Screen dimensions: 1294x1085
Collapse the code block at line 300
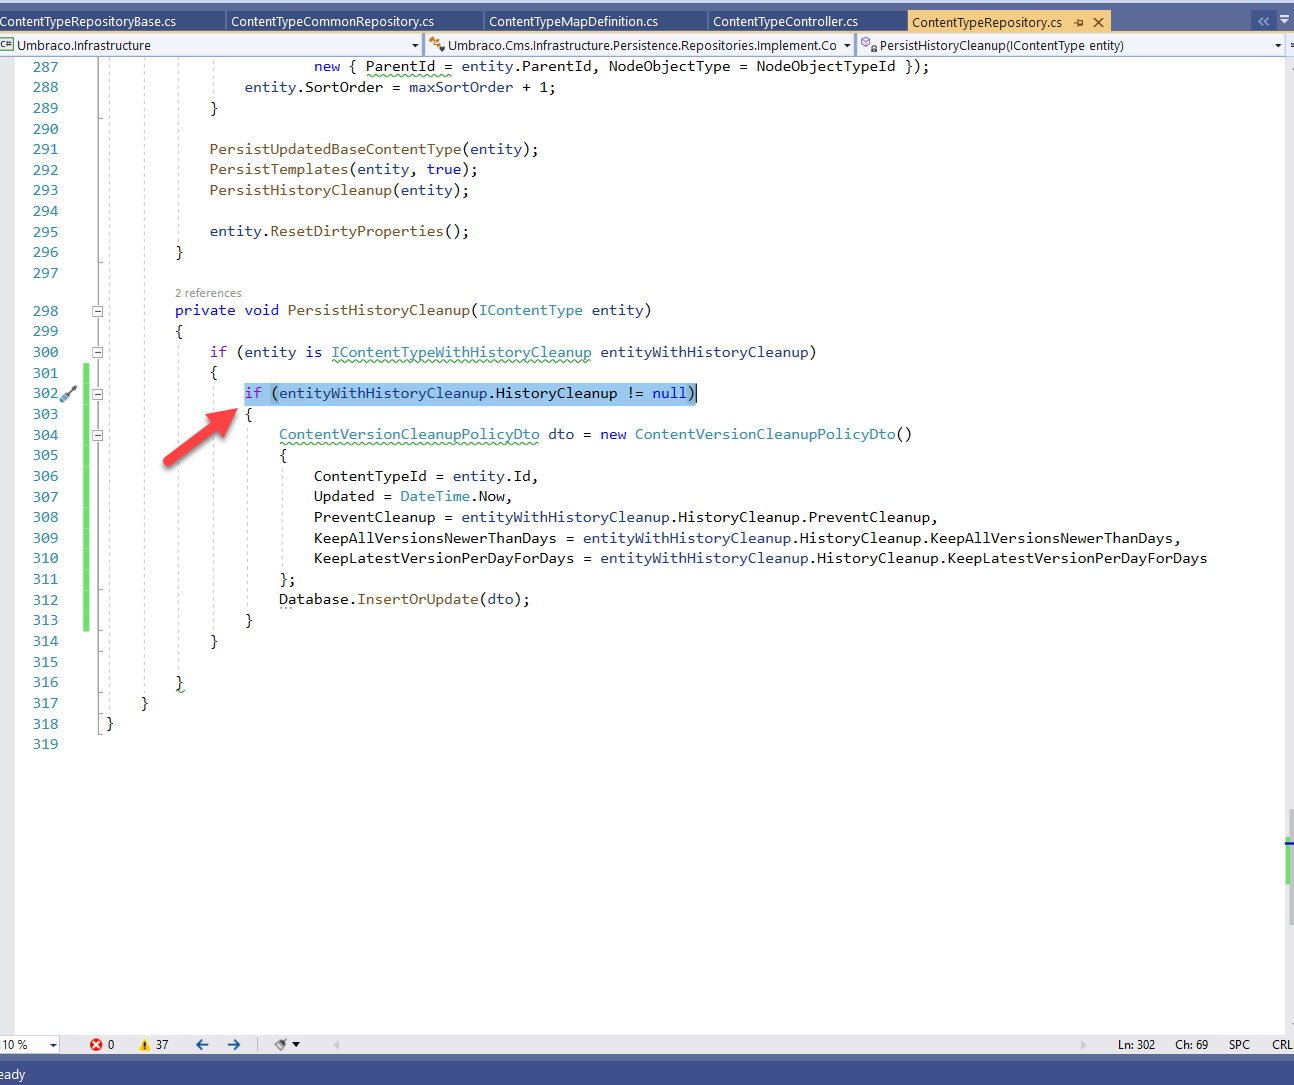pyautogui.click(x=98, y=352)
